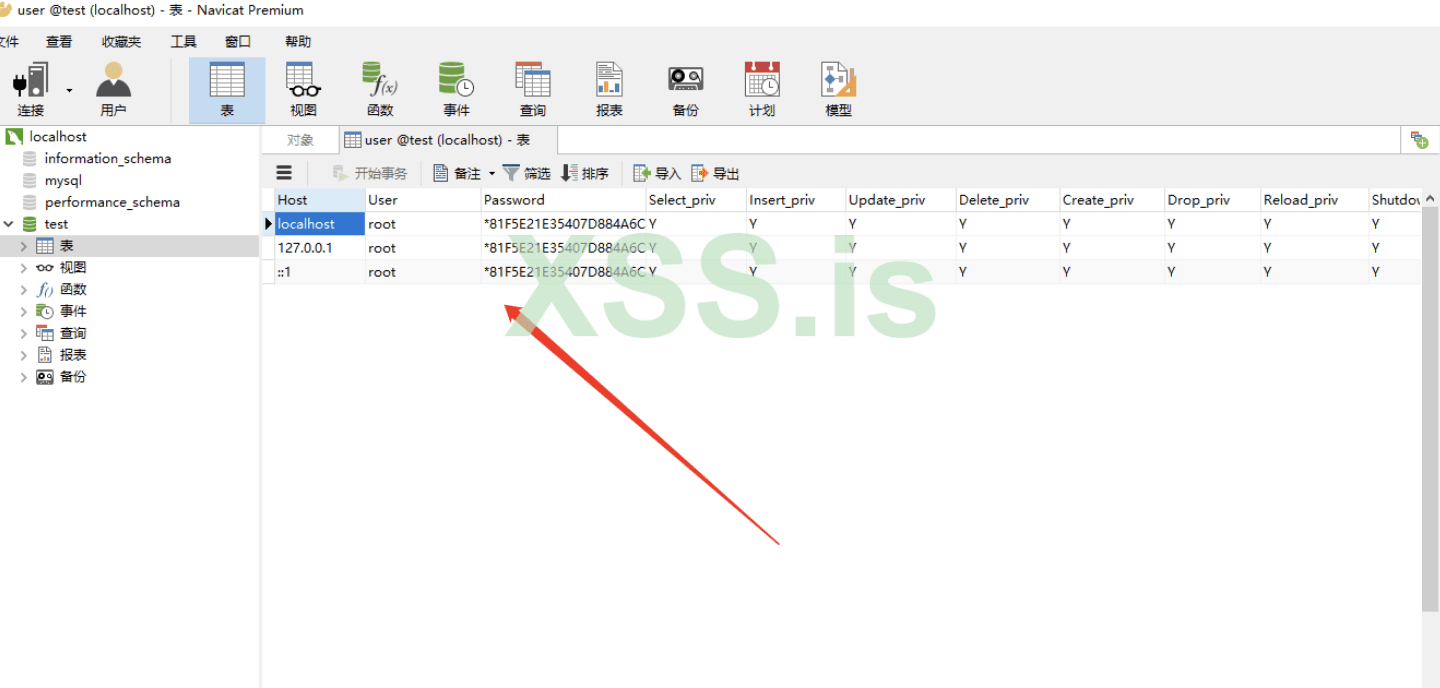Click the Host column header
Viewport: 1440px width, 688px height.
click(320, 200)
